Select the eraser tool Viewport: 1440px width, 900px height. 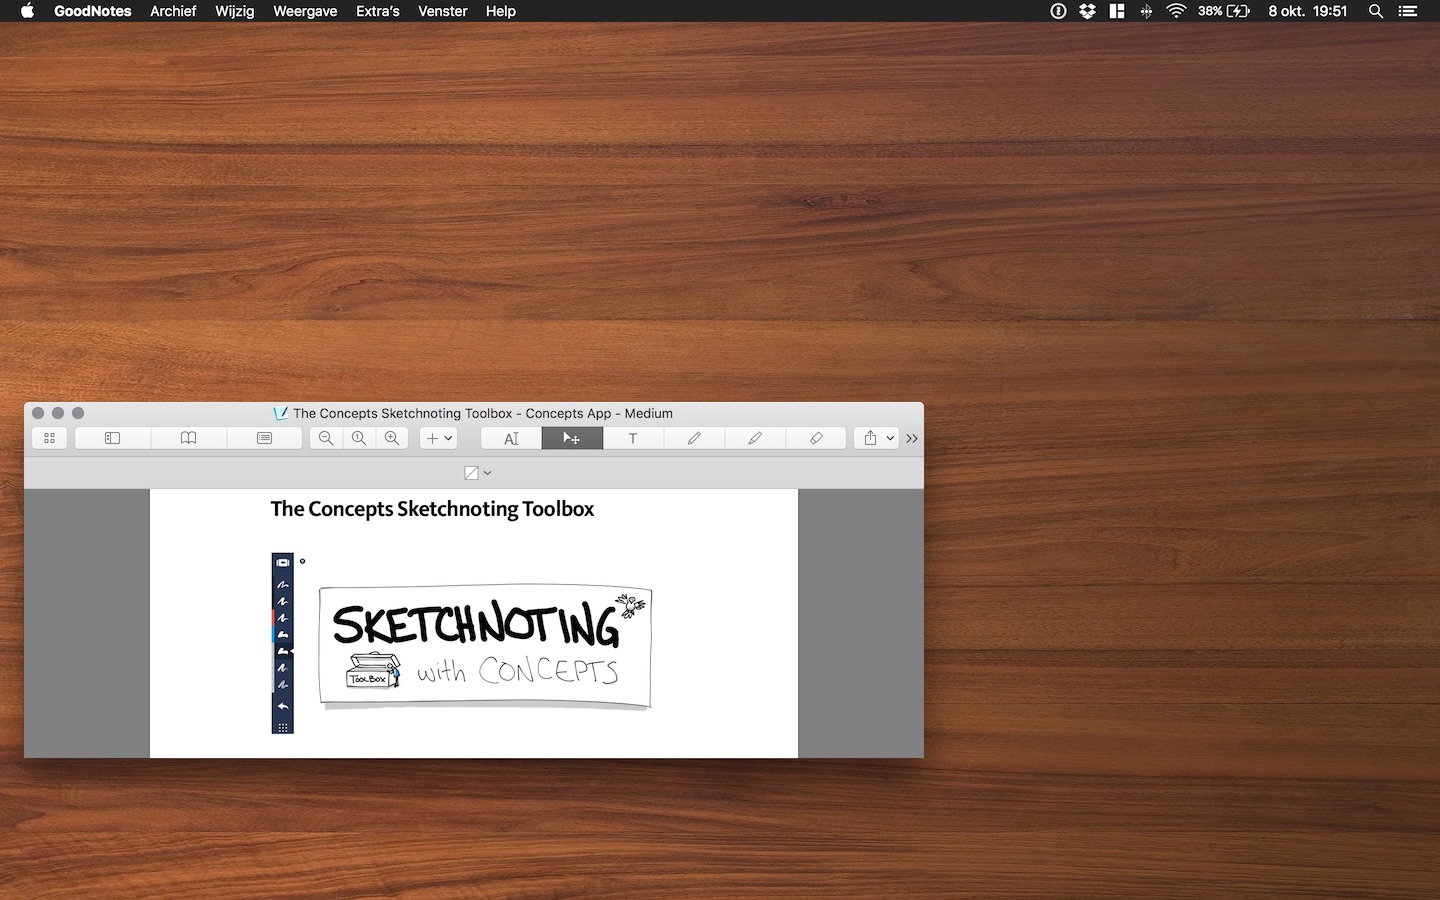816,438
